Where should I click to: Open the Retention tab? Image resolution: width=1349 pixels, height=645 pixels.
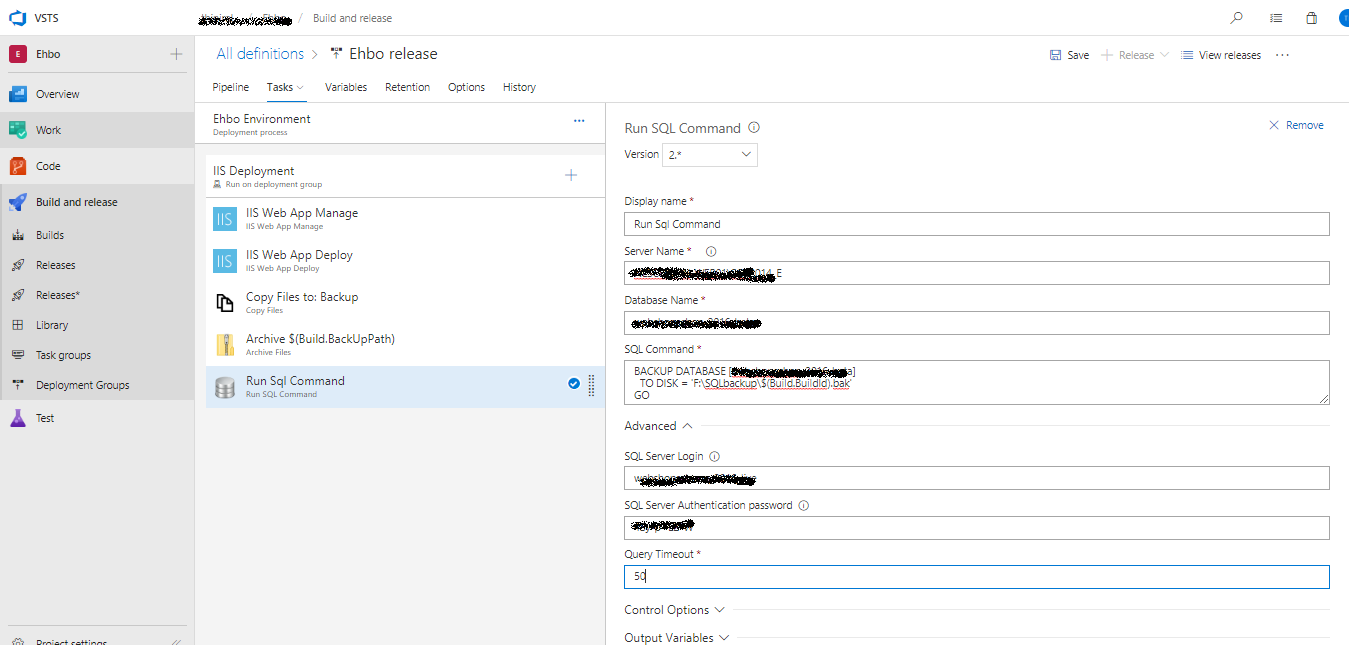click(x=408, y=87)
